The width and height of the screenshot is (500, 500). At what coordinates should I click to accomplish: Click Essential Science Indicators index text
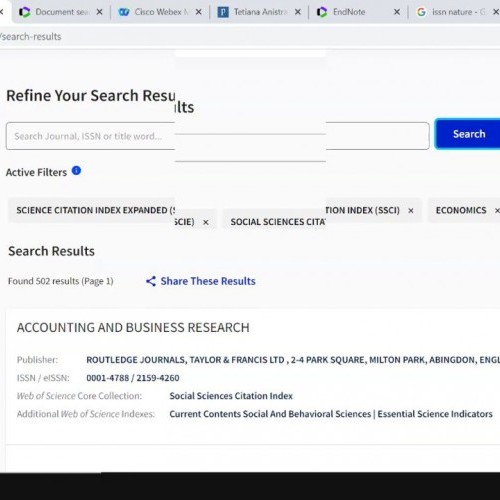click(x=435, y=414)
